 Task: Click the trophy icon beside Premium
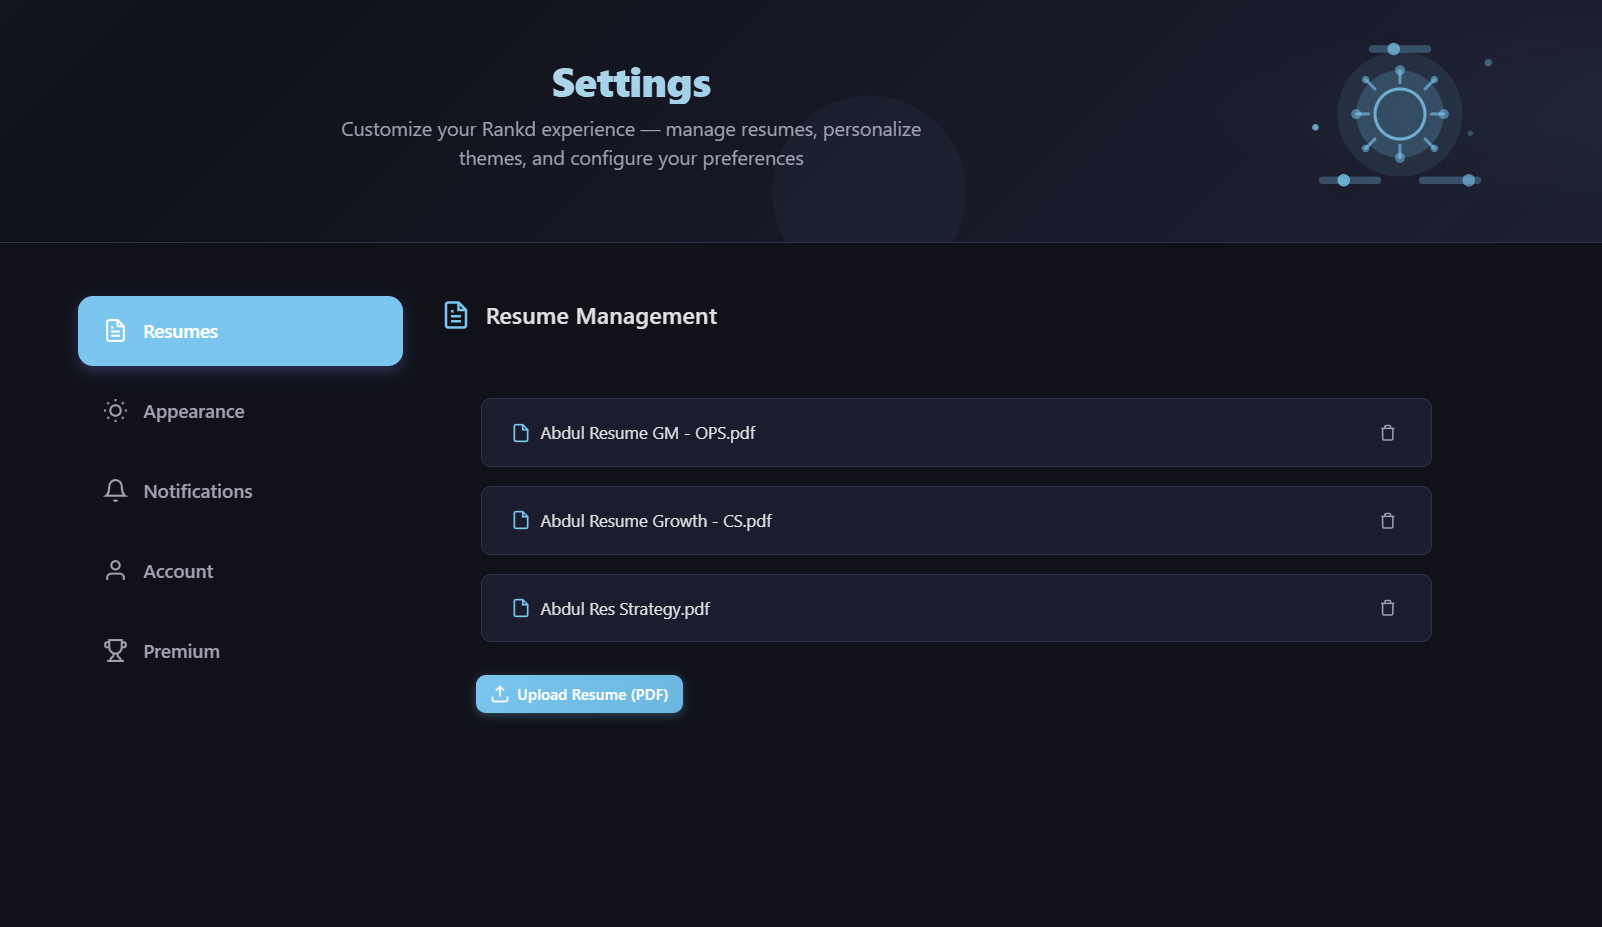click(114, 650)
